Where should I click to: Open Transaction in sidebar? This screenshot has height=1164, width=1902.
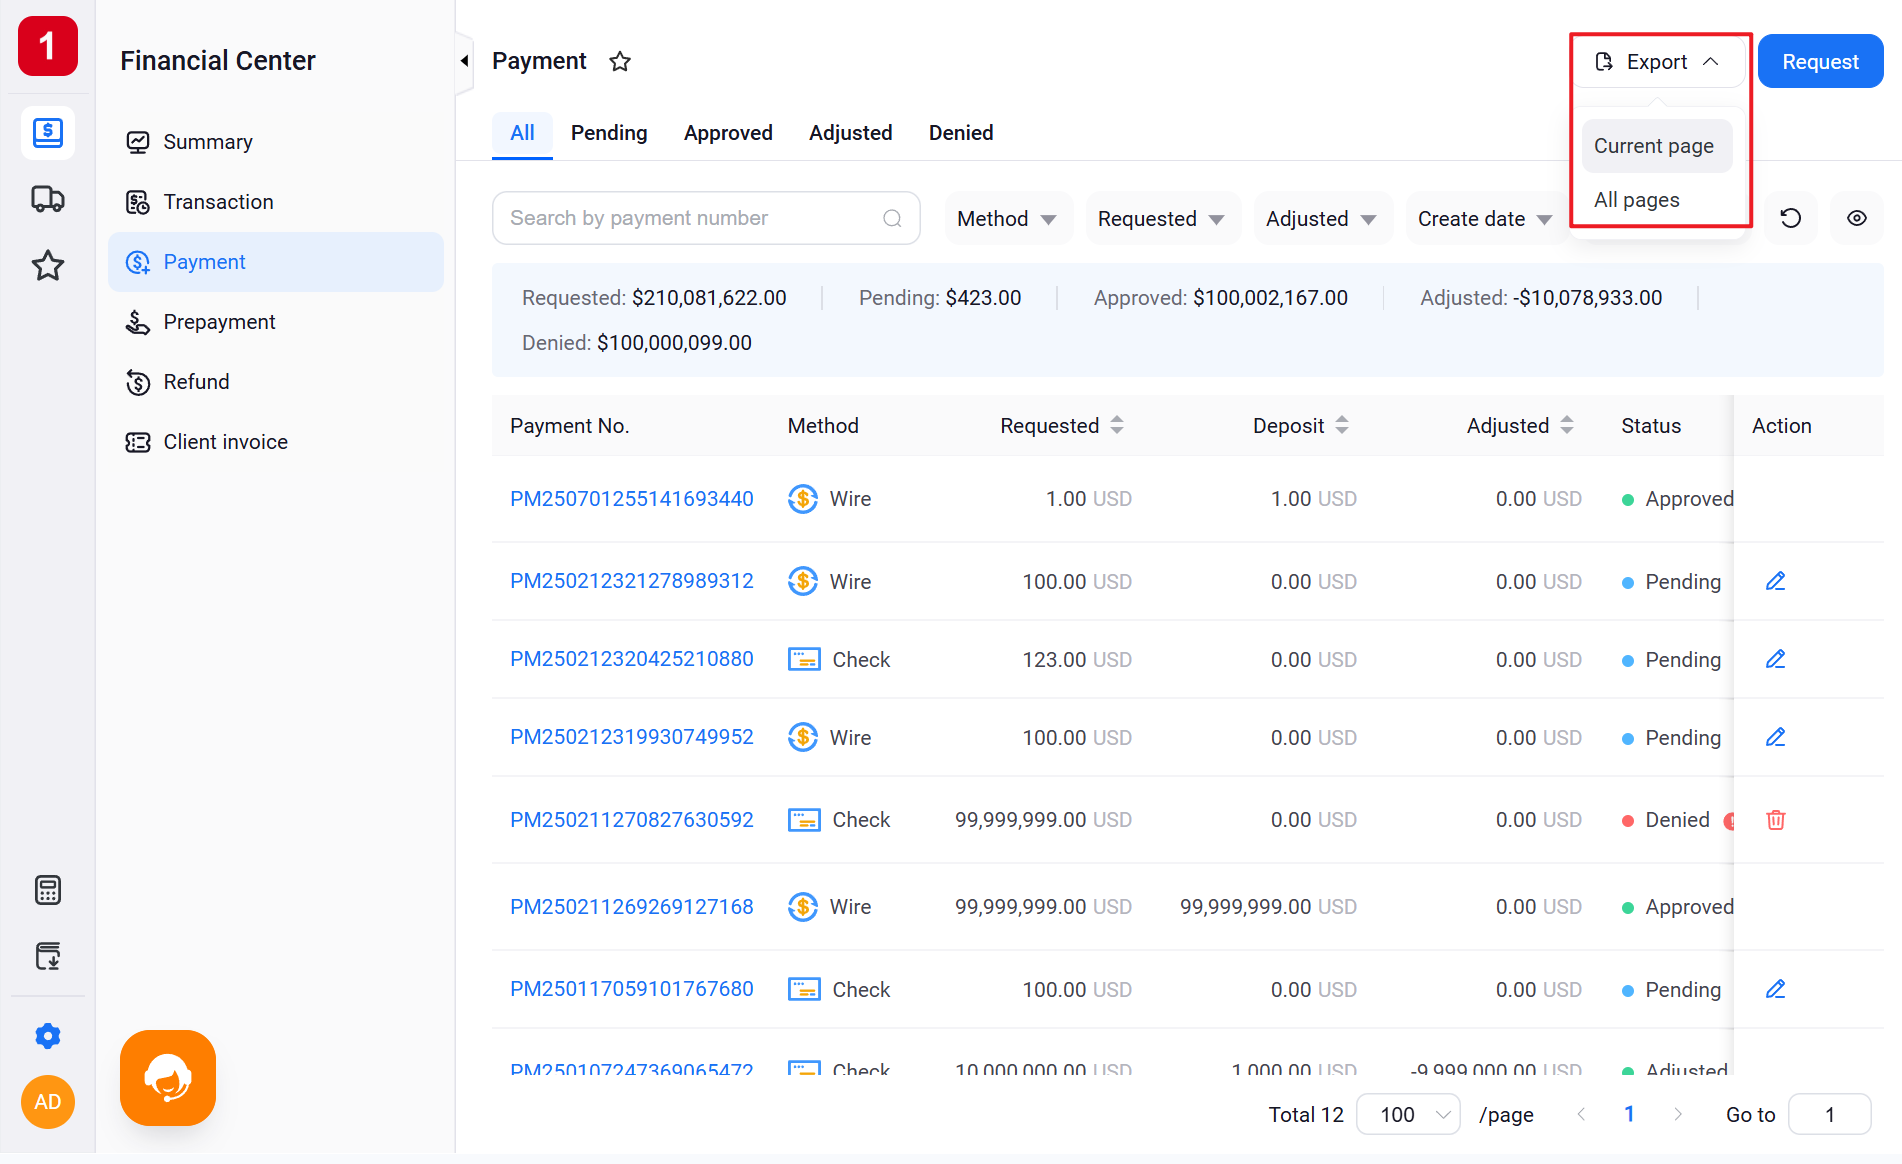click(x=276, y=202)
